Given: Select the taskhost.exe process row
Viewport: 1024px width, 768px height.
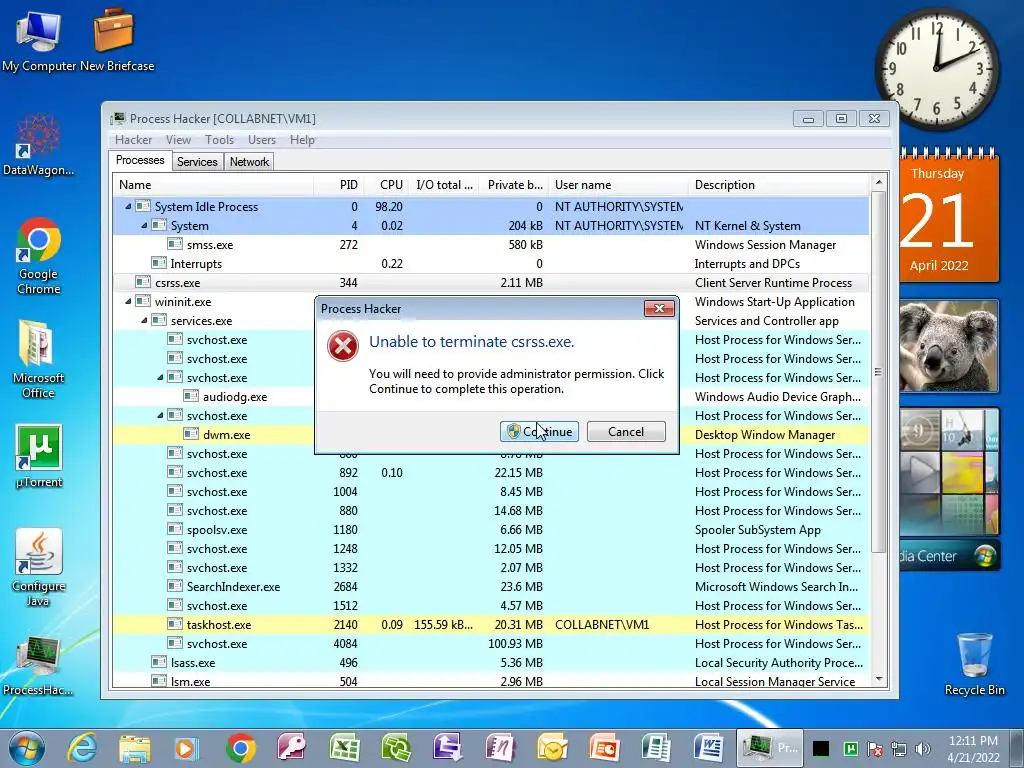Looking at the screenshot, I should 491,624.
